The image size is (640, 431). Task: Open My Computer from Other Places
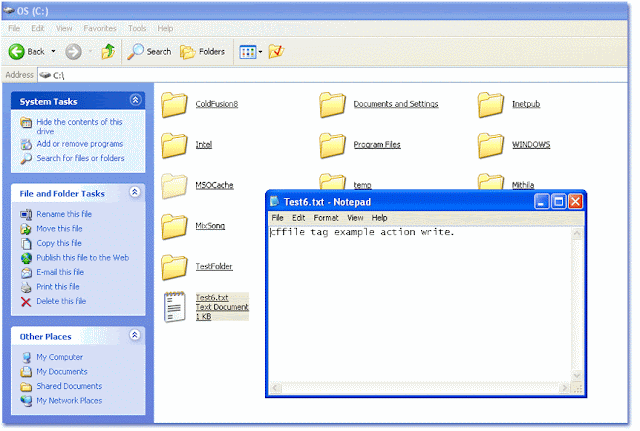coord(60,358)
